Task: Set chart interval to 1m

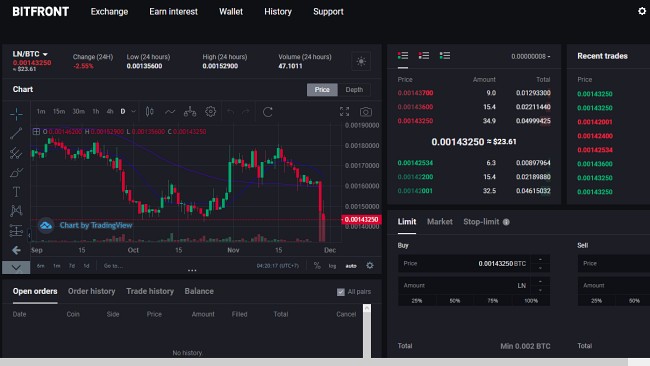Action: tap(41, 111)
